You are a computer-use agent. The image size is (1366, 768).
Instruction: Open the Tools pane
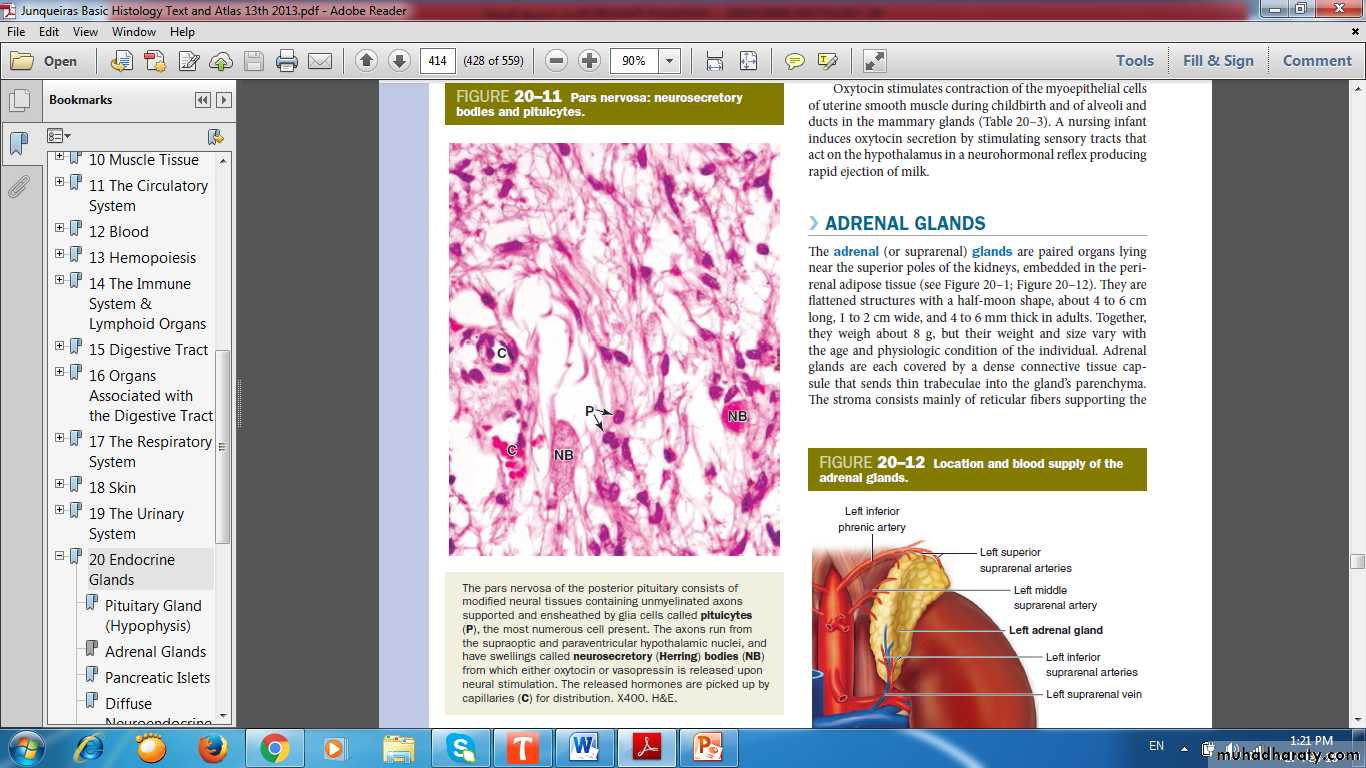coord(1135,61)
